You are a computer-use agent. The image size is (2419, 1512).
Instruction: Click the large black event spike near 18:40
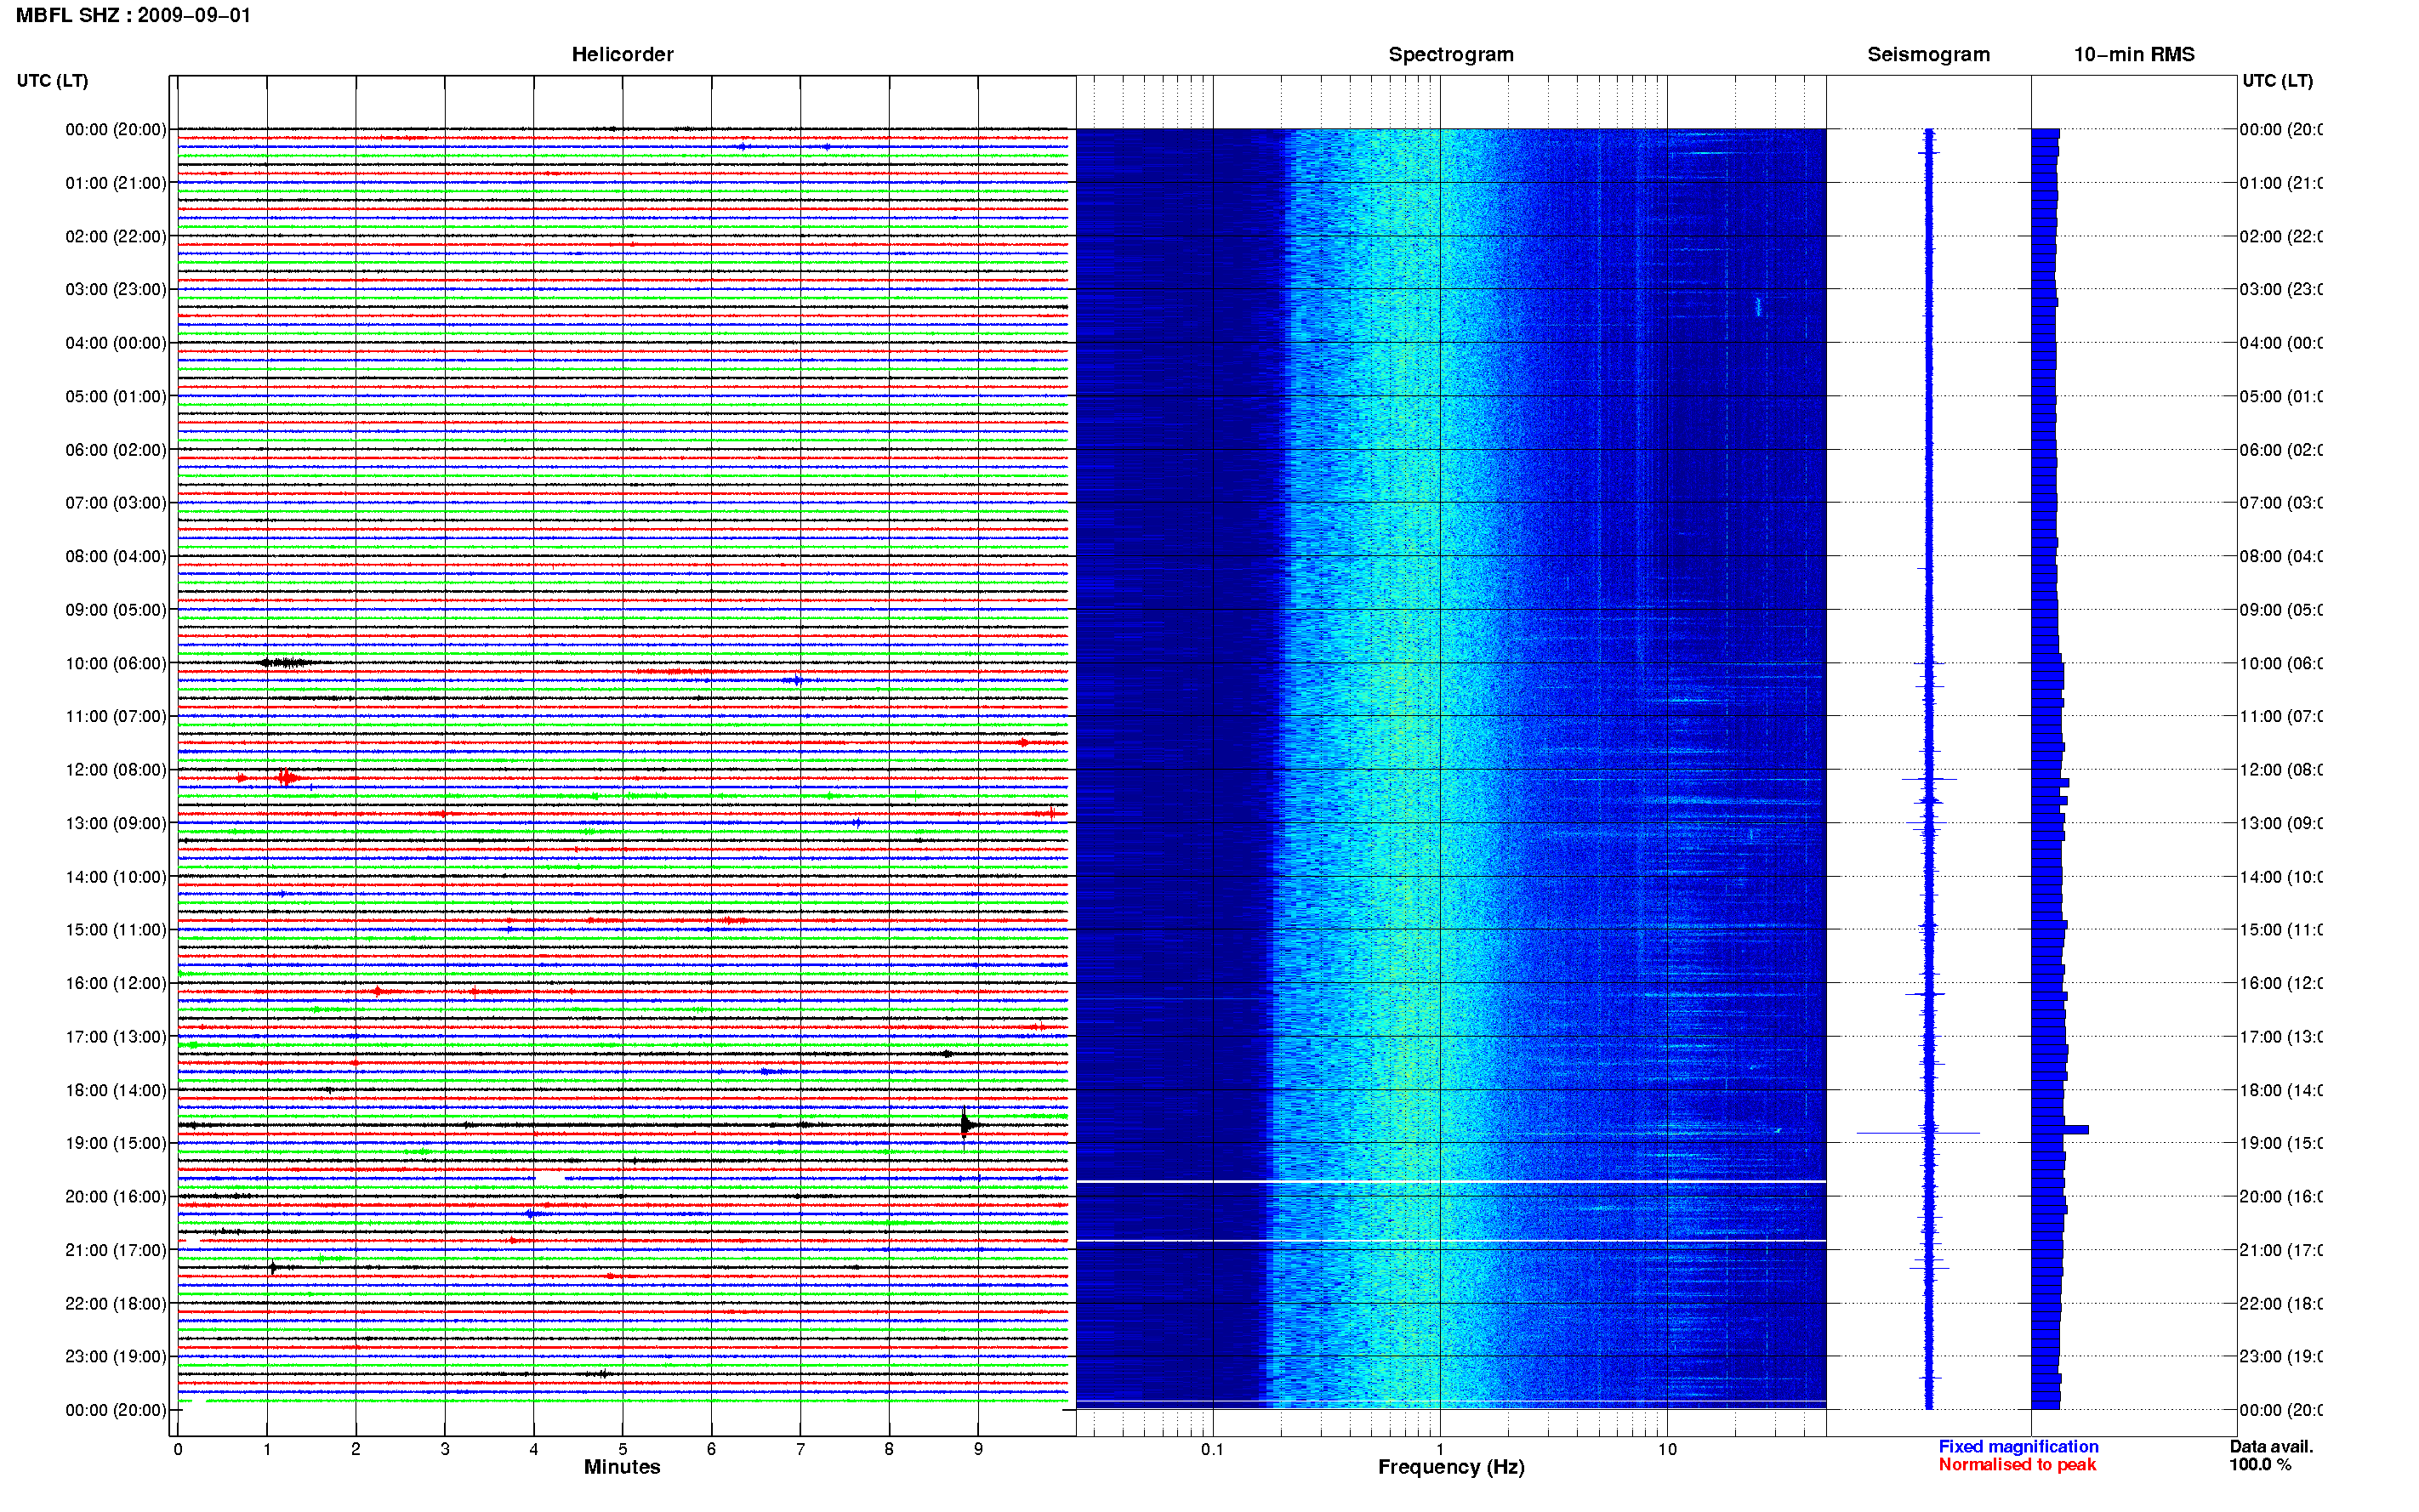pos(965,1125)
